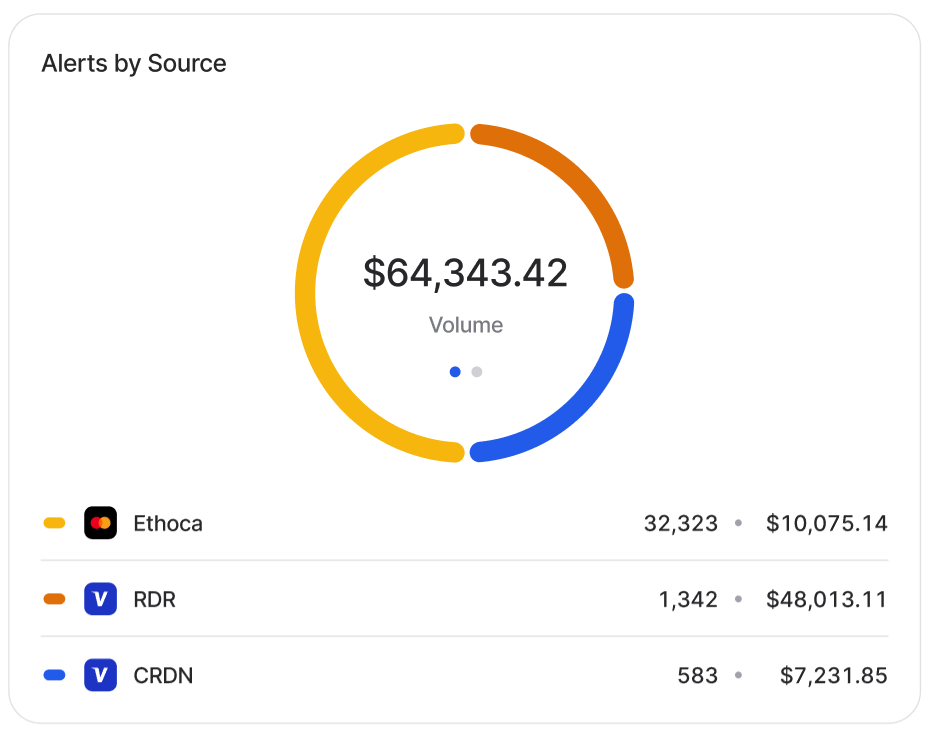The width and height of the screenshot is (936, 732).
Task: Select the blue CRDN legend swatch
Action: pyautogui.click(x=54, y=675)
